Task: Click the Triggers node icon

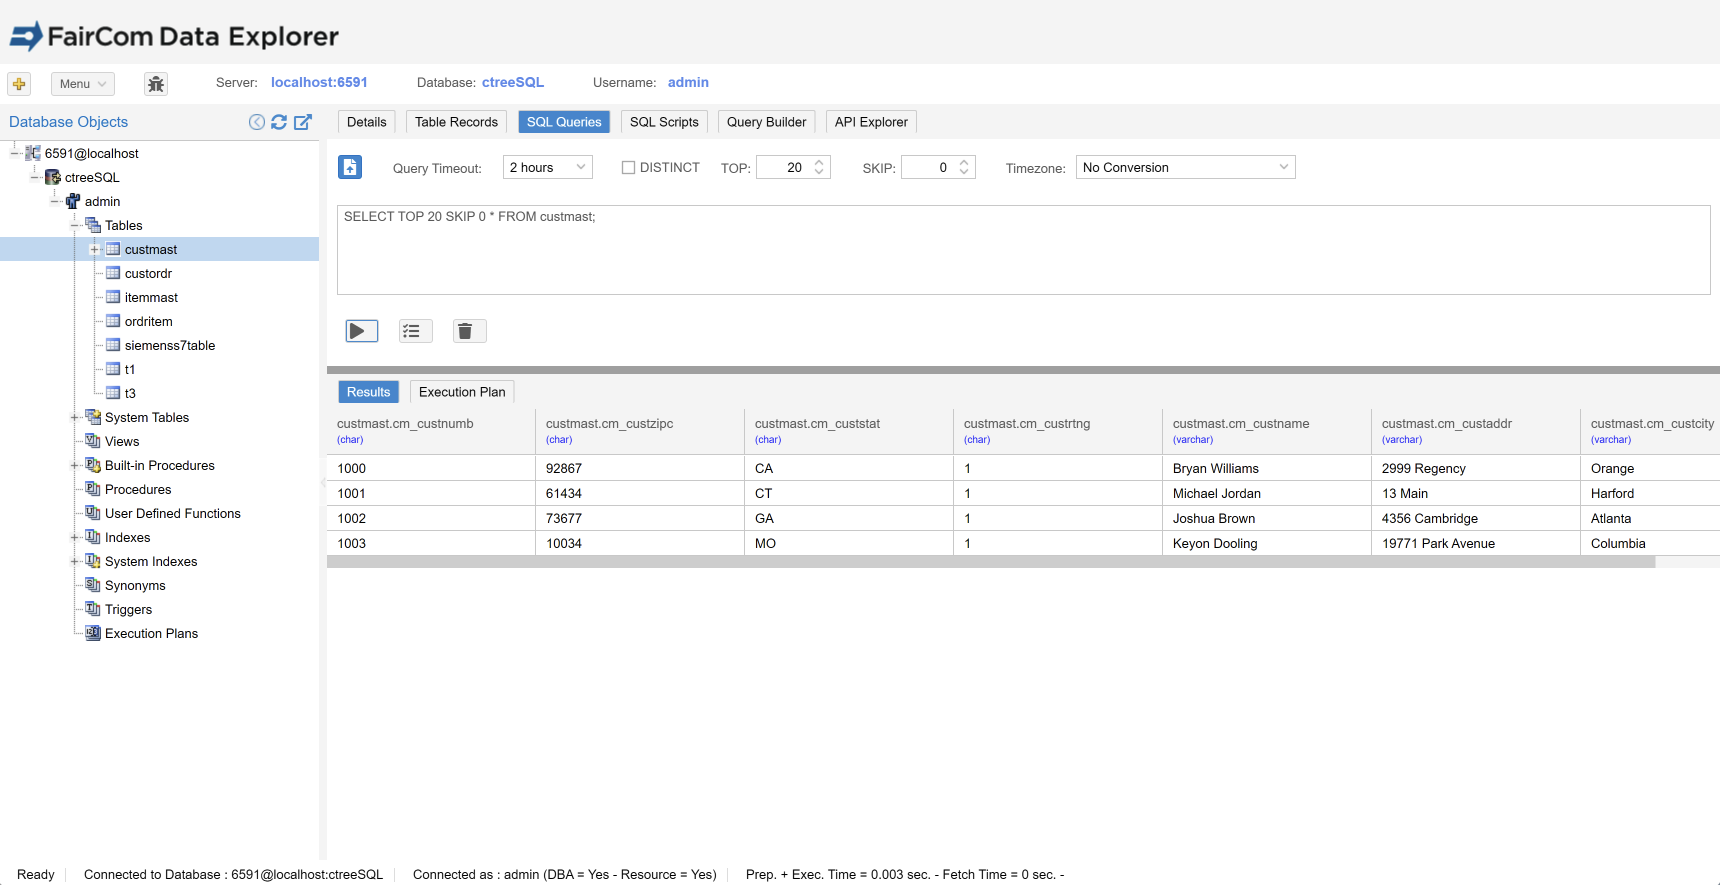Action: (93, 609)
